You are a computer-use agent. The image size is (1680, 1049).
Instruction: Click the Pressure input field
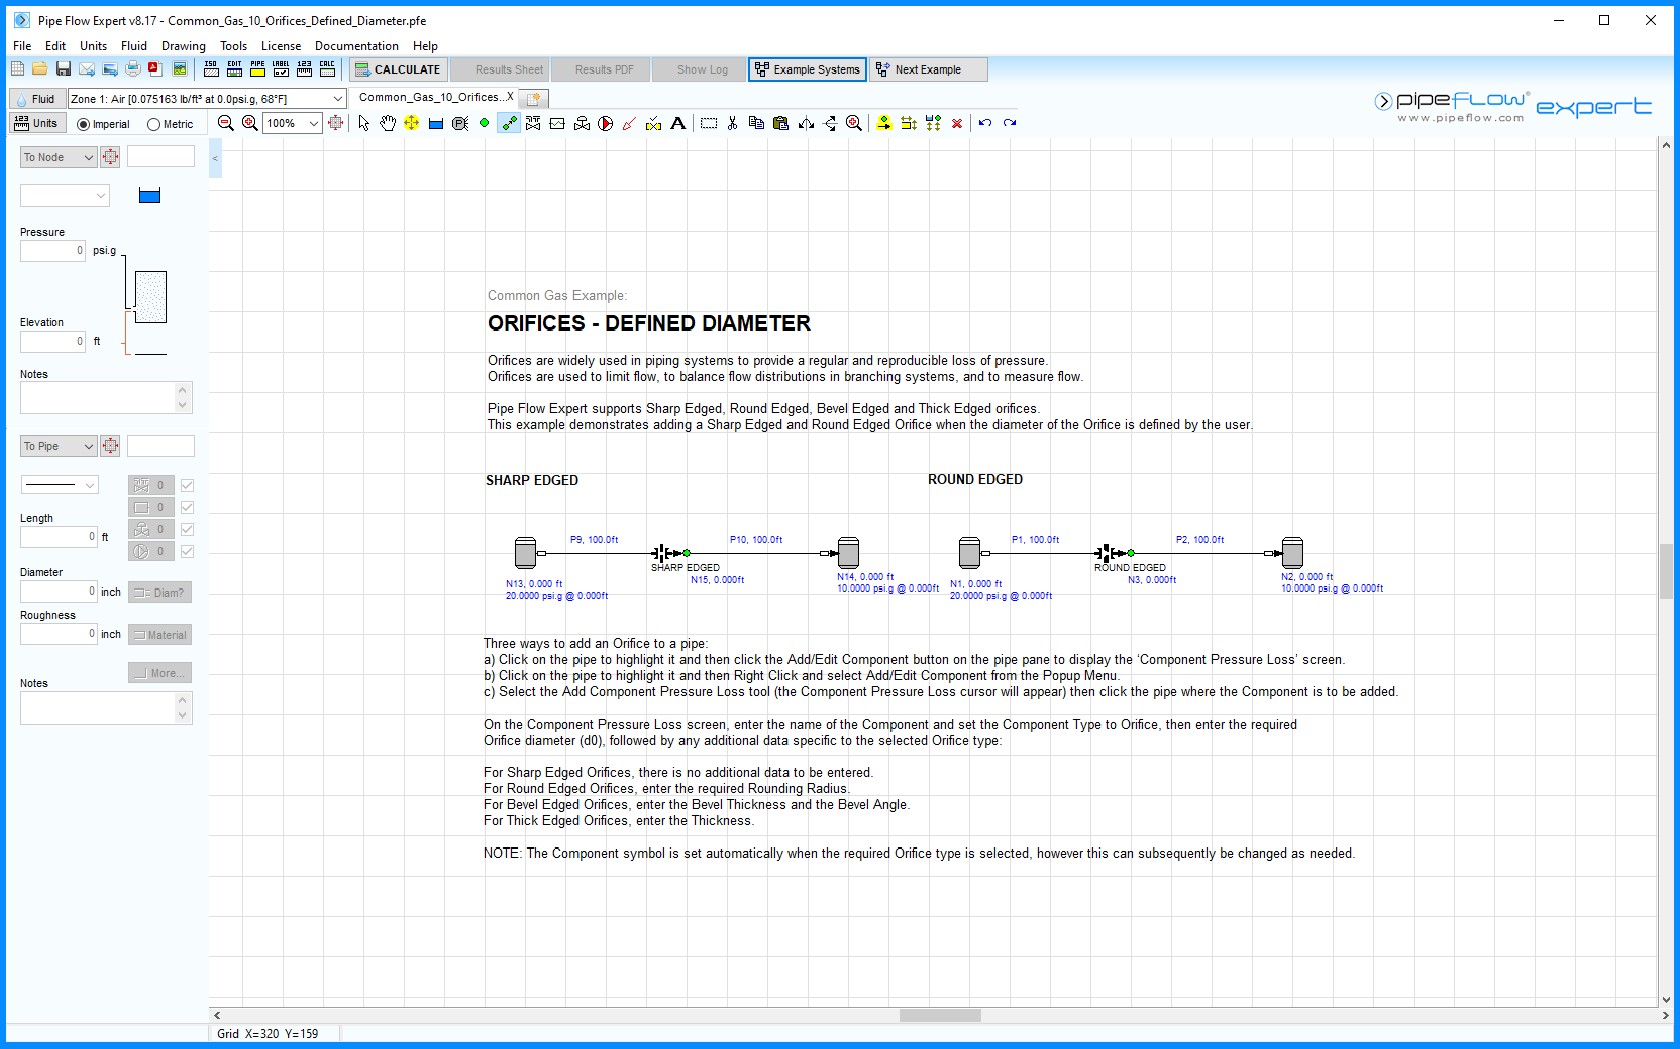point(54,251)
